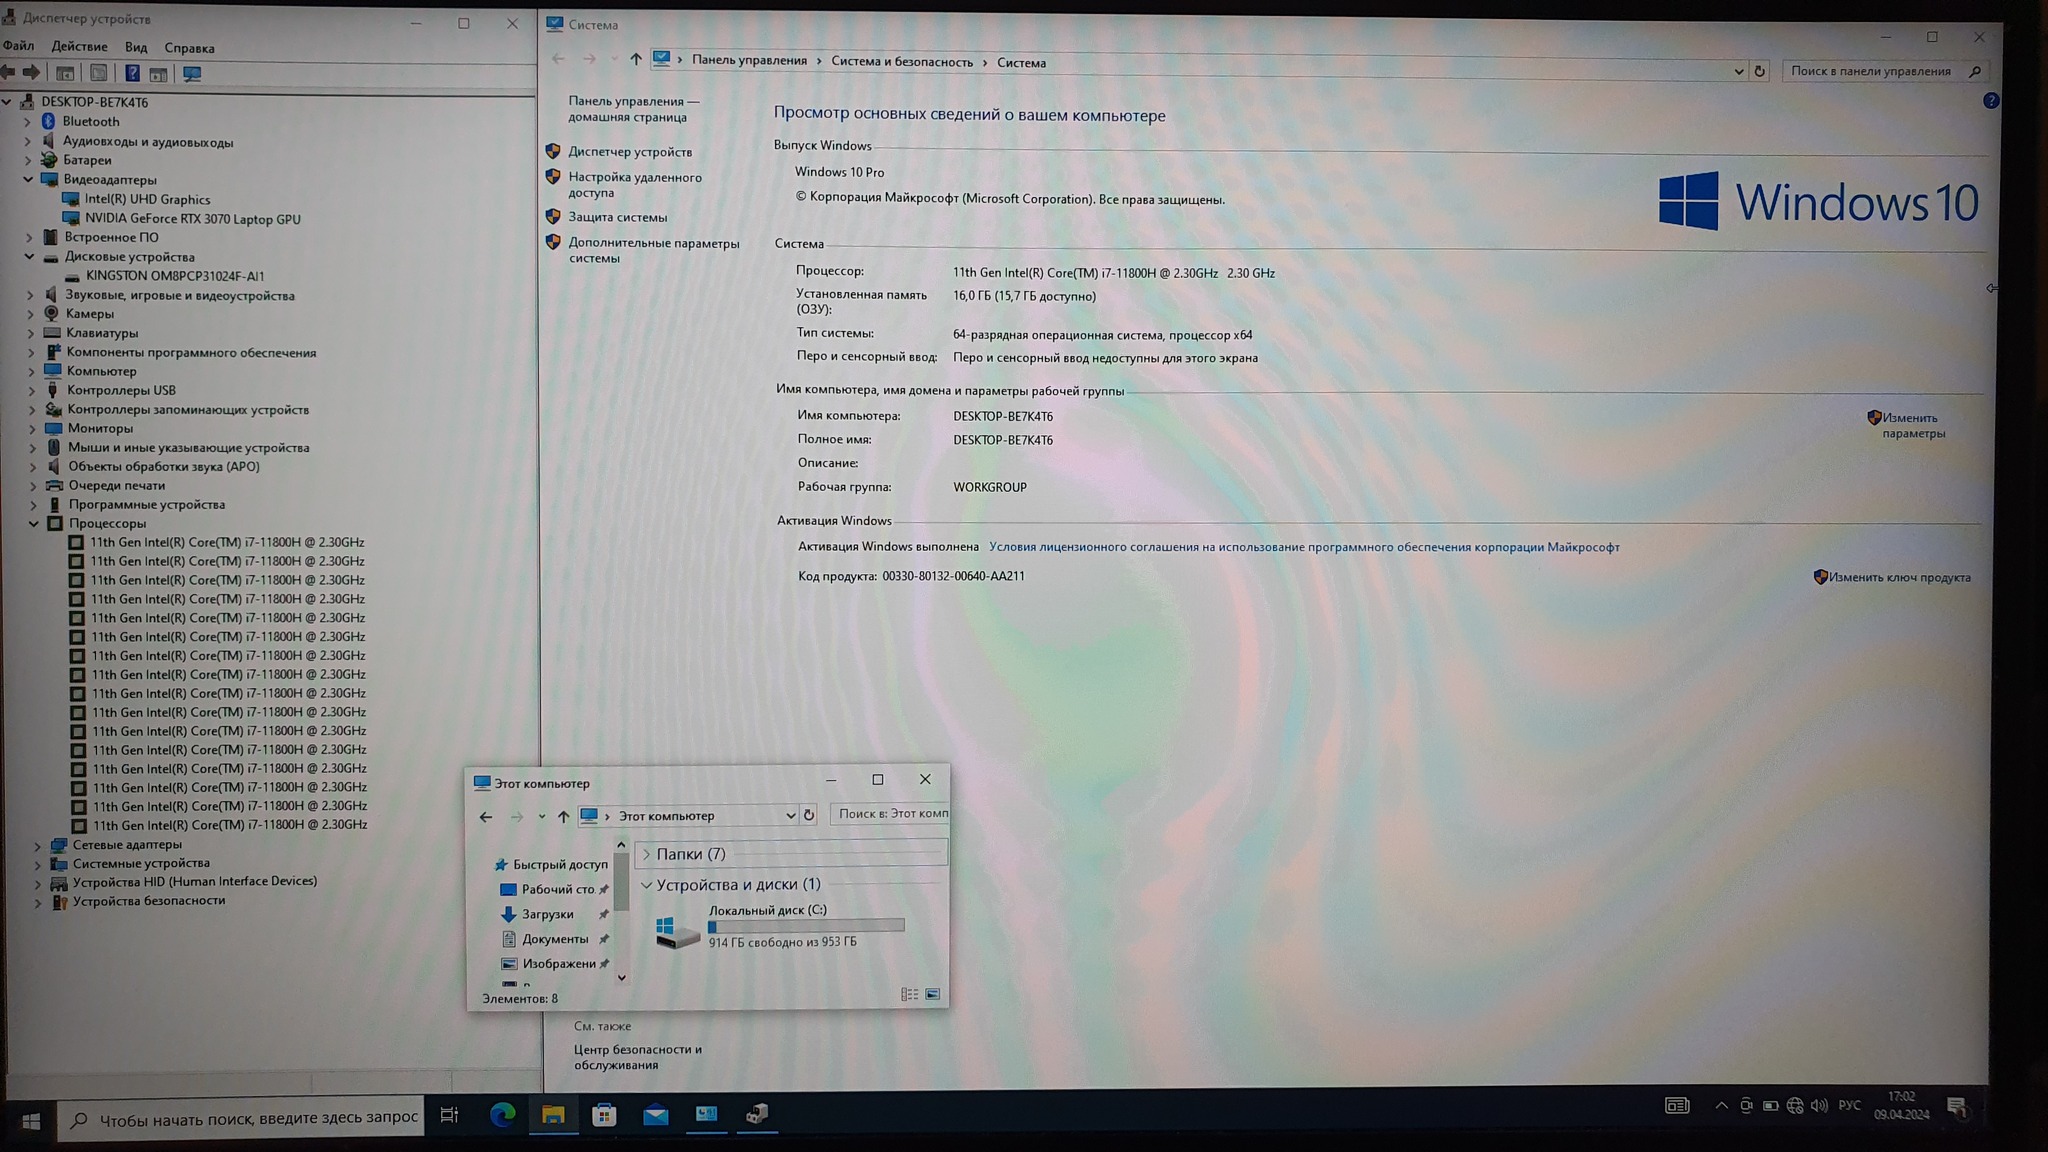Open the Действие menu
The image size is (2048, 1152).
tap(79, 47)
